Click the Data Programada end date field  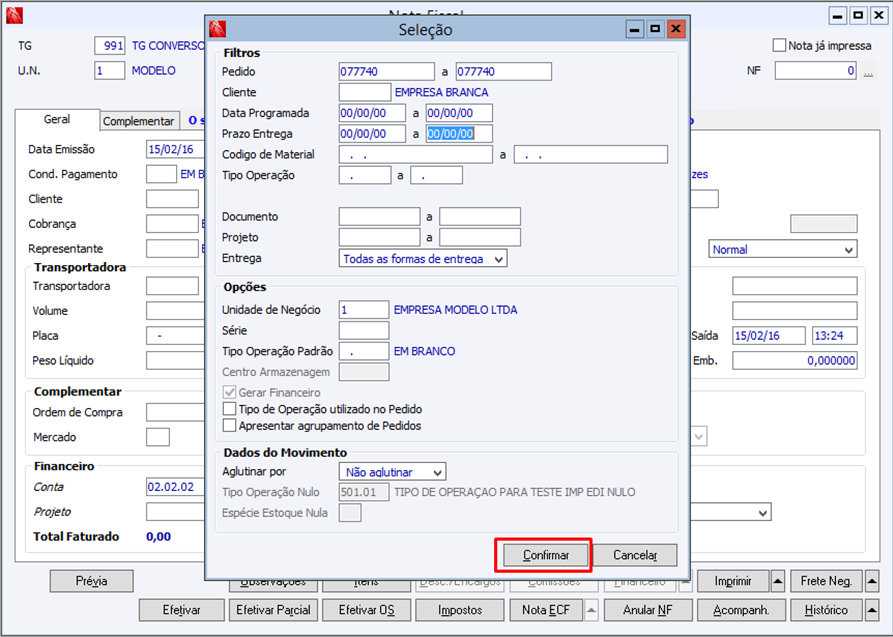click(459, 113)
